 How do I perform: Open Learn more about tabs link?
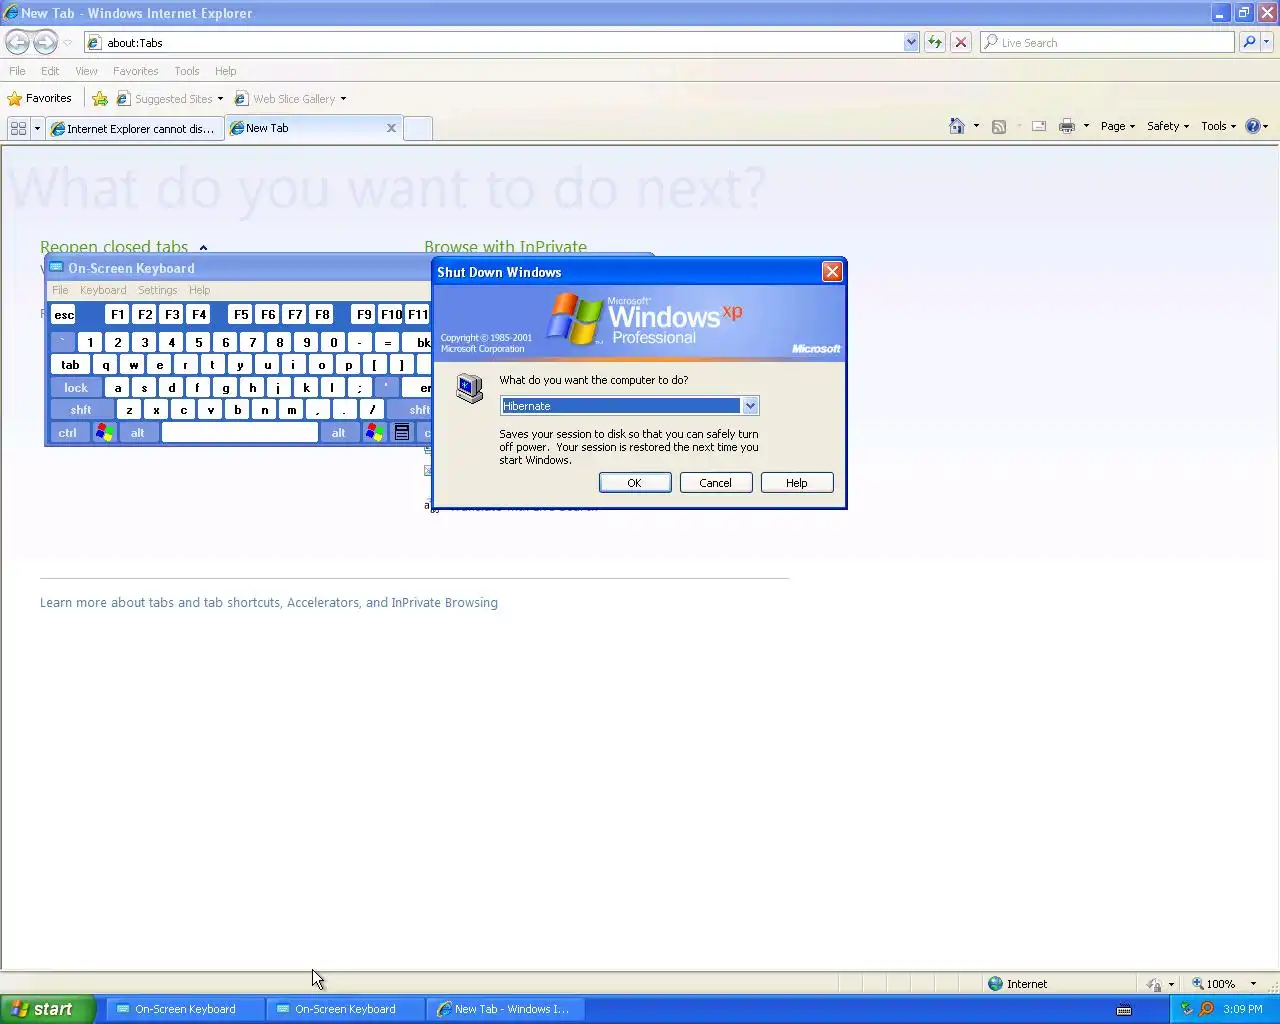(x=269, y=603)
